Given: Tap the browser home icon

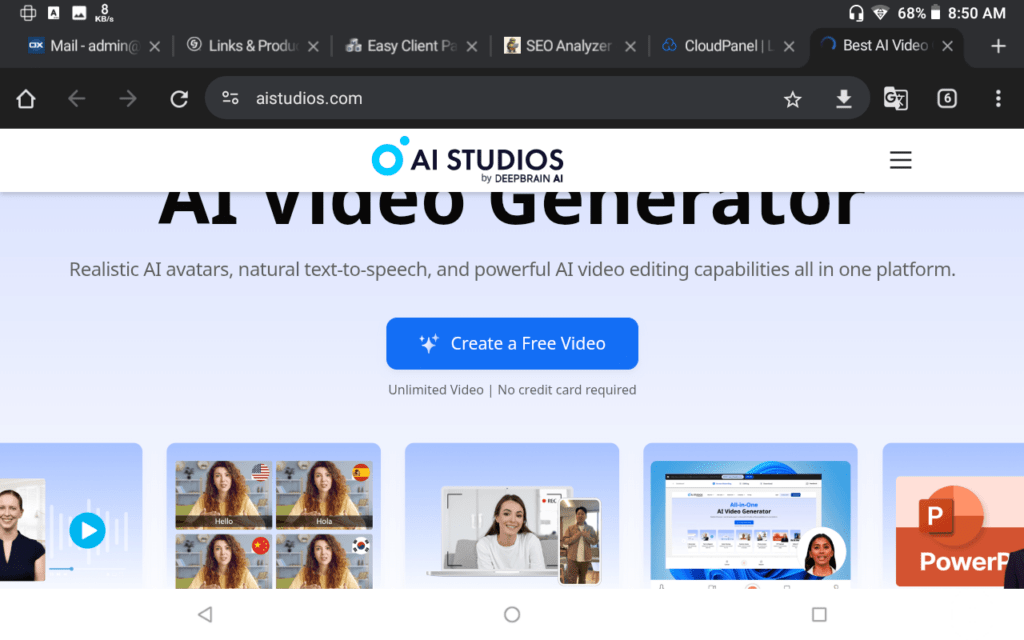Looking at the screenshot, I should [26, 99].
